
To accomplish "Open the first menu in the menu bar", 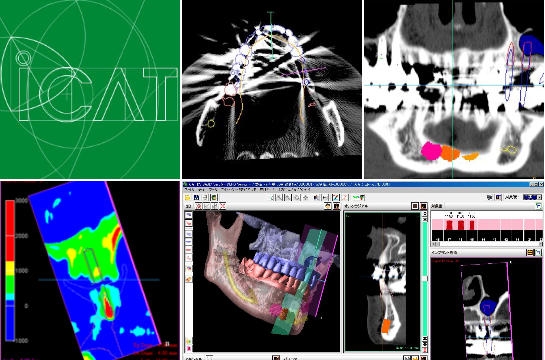I will coord(189,189).
